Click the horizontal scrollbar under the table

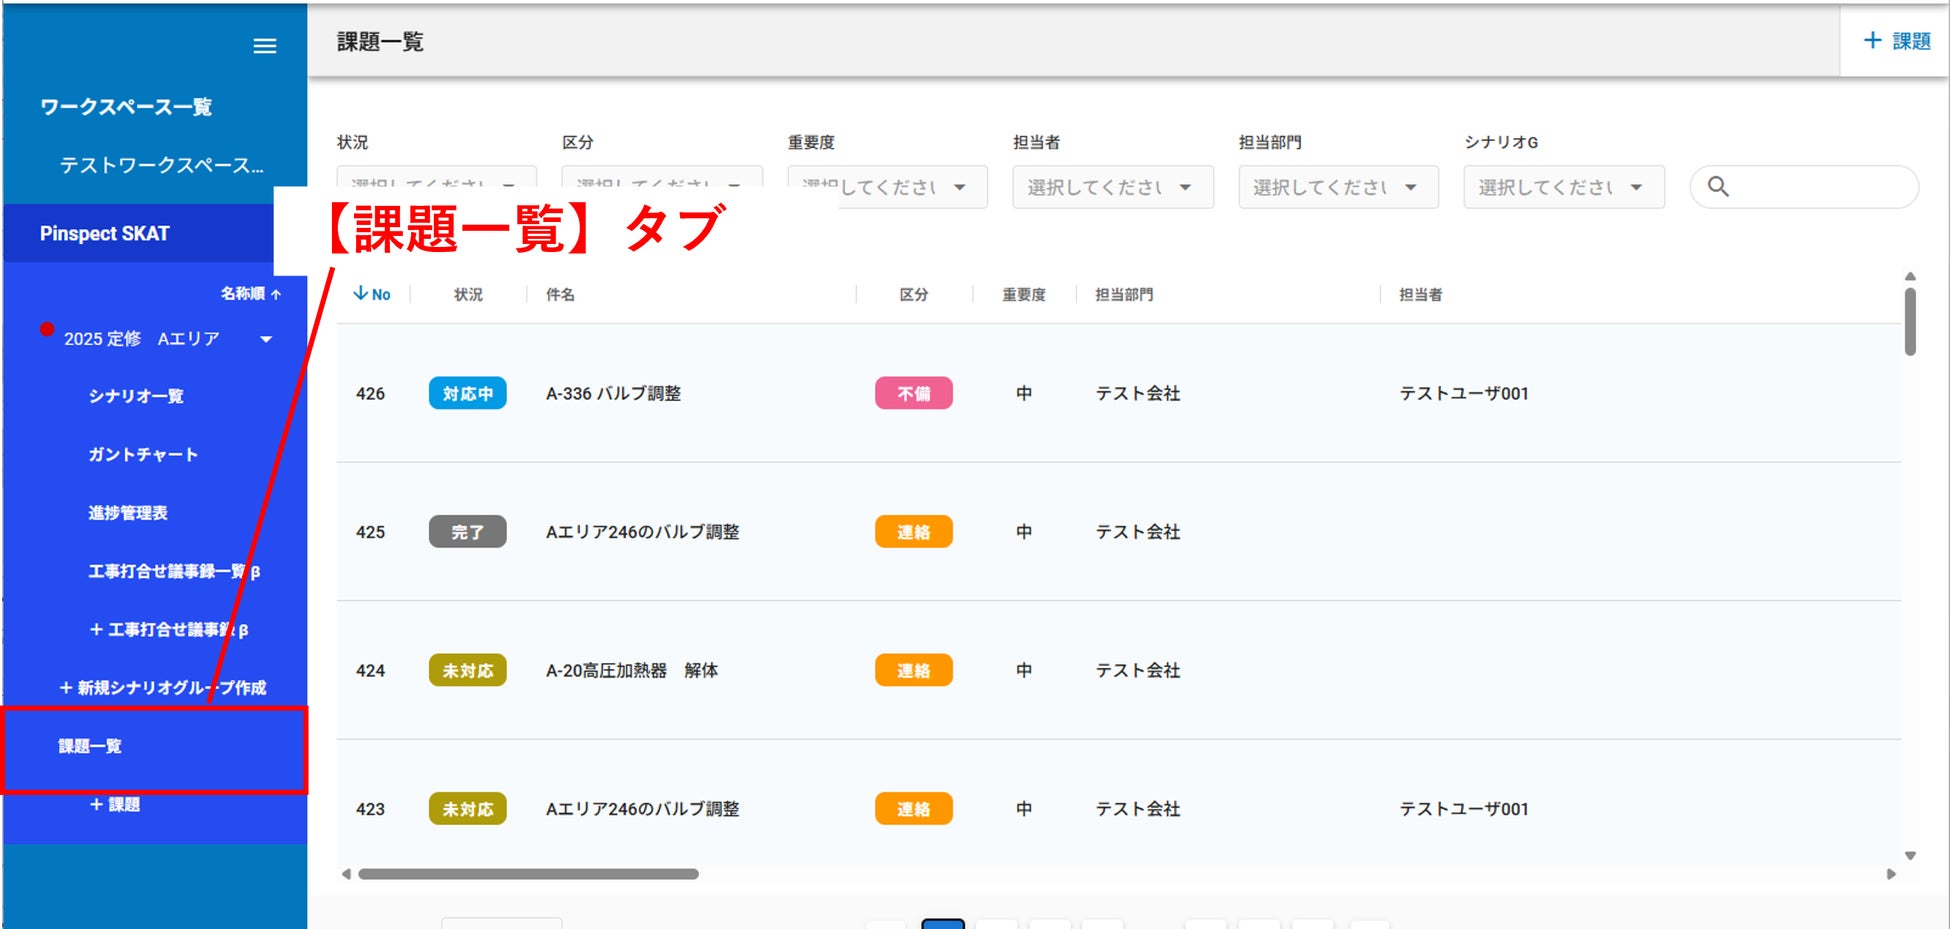(x=528, y=874)
